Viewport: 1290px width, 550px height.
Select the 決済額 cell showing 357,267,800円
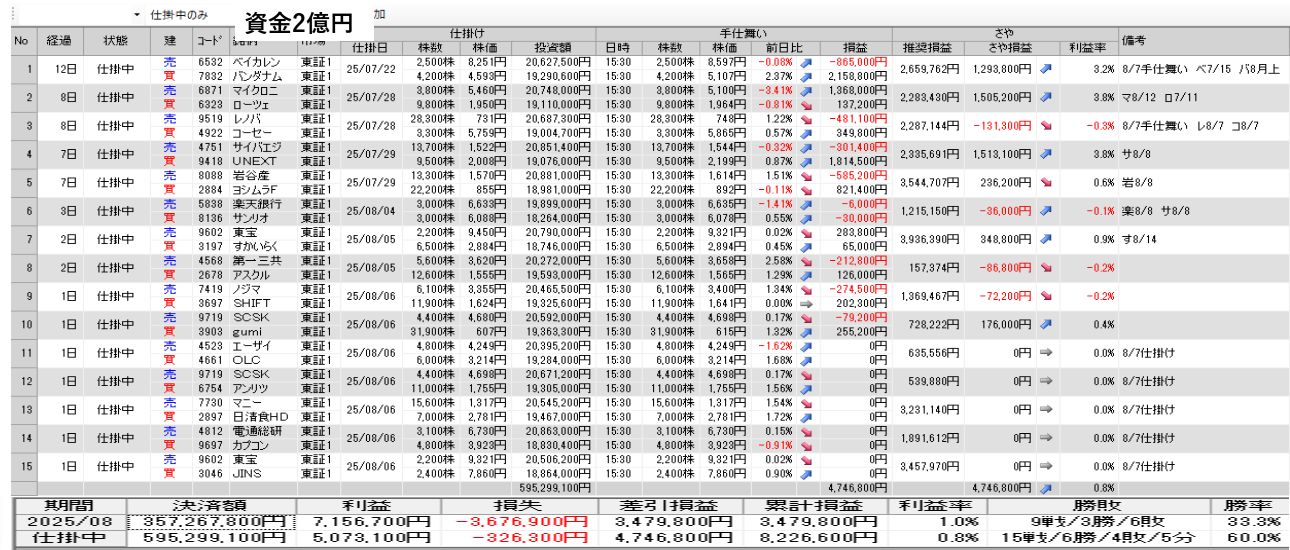tap(208, 522)
